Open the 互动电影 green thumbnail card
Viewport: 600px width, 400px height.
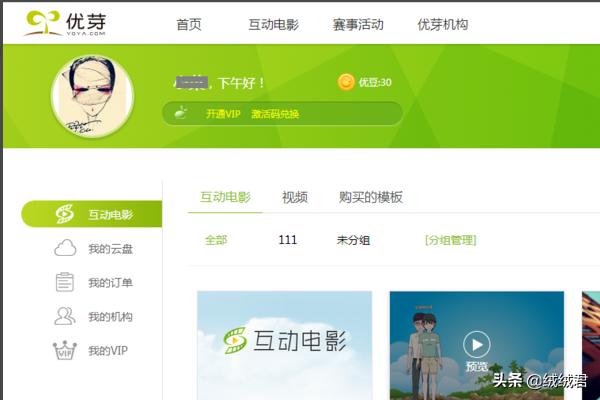(x=284, y=344)
